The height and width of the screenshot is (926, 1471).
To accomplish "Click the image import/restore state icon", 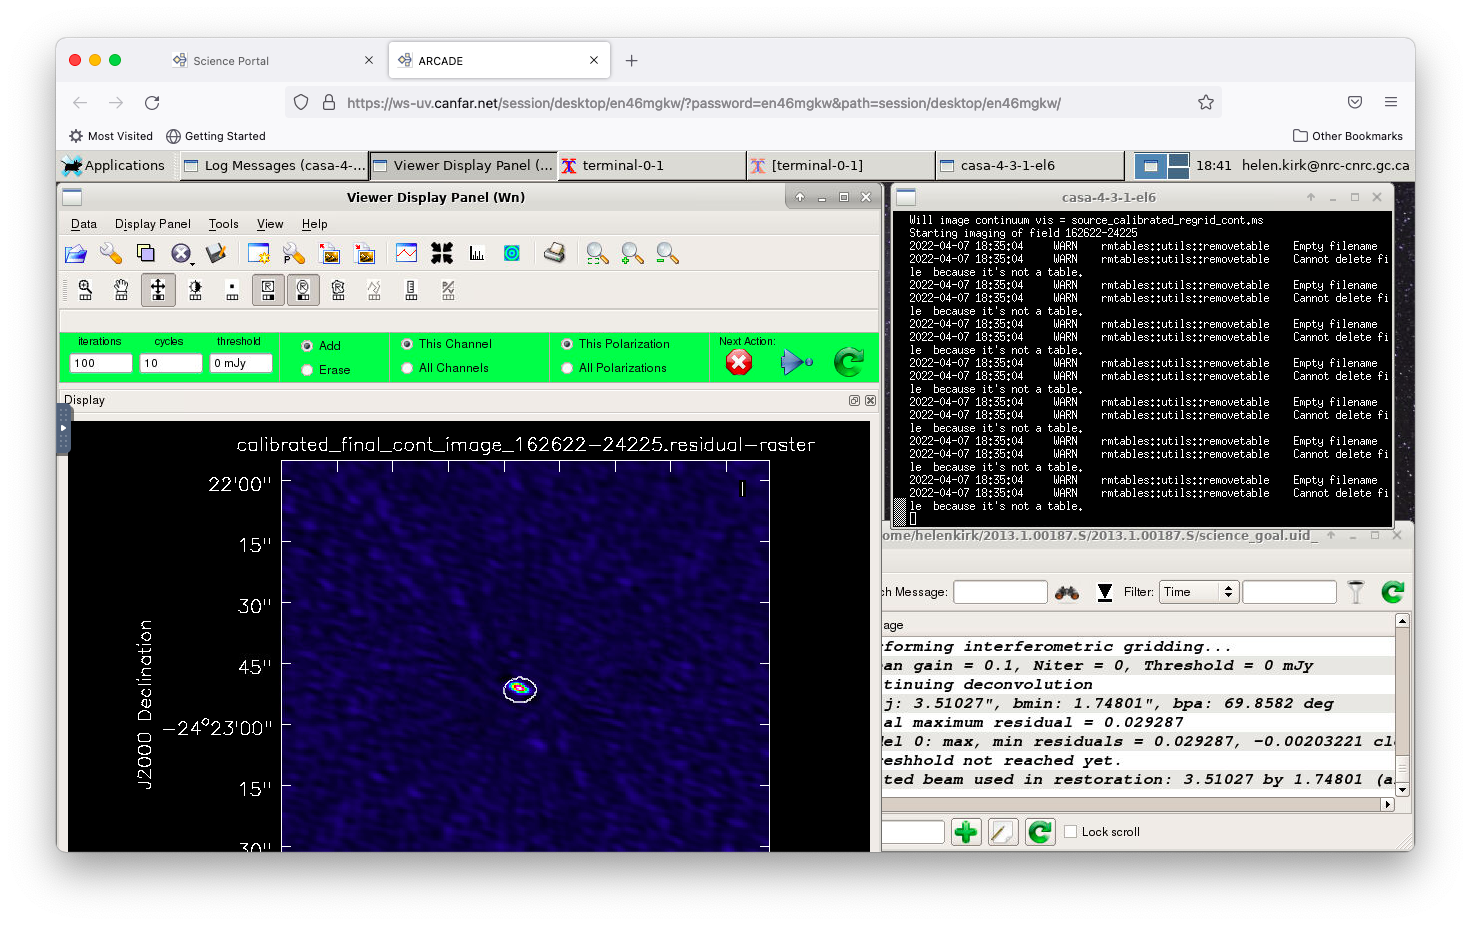I will click(x=330, y=254).
